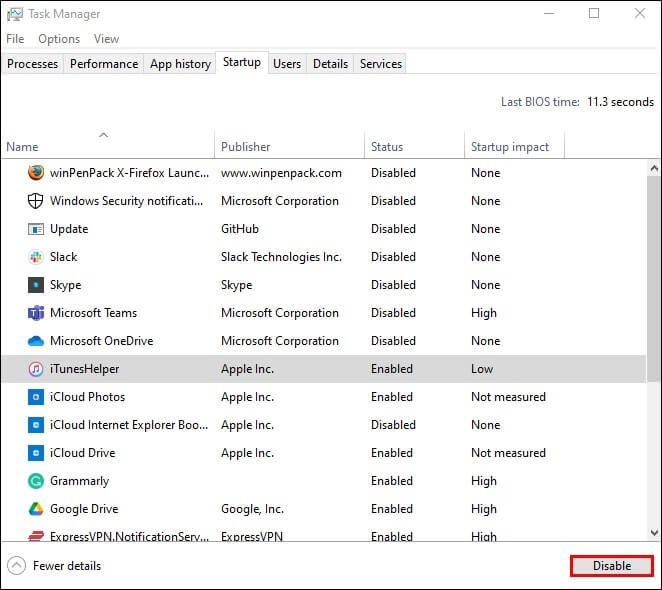Select the Grammarly name
The width and height of the screenshot is (662, 590).
(x=79, y=481)
